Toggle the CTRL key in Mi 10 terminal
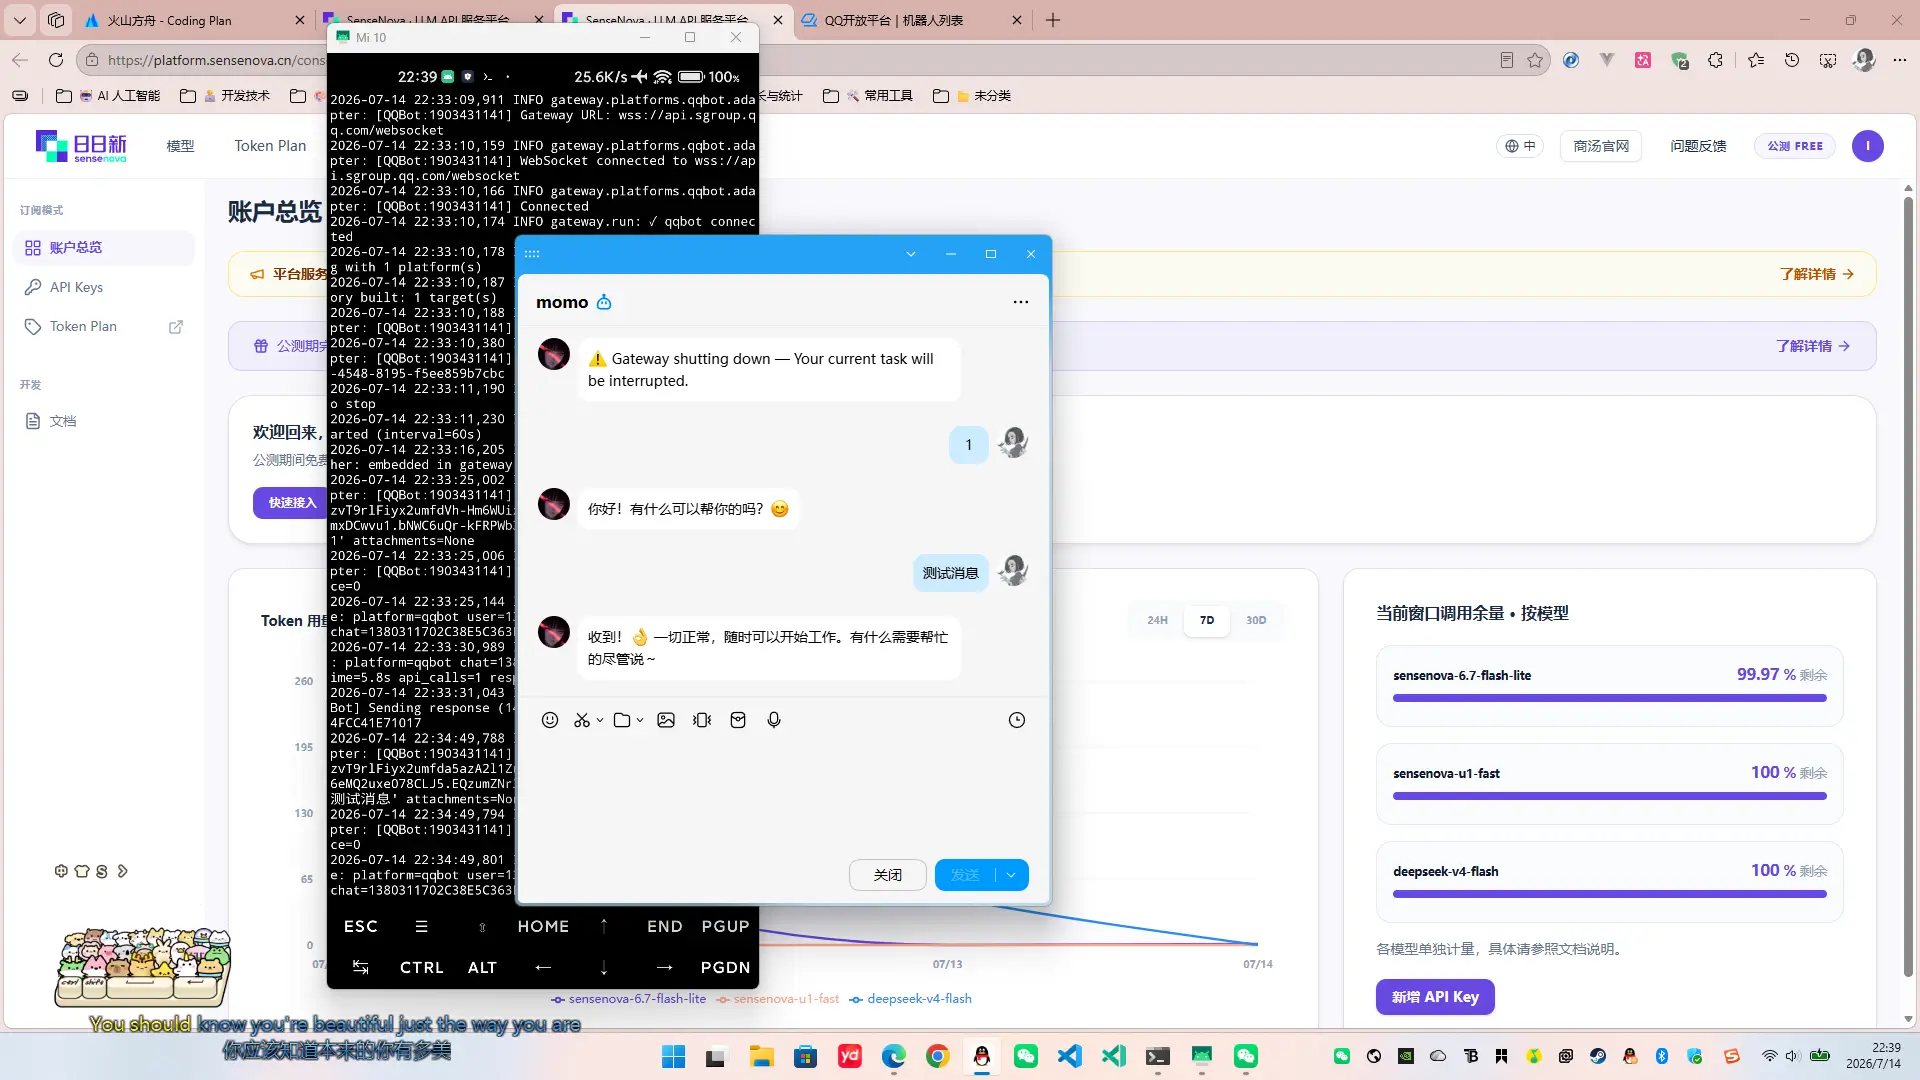This screenshot has width=1920, height=1080. [x=421, y=968]
